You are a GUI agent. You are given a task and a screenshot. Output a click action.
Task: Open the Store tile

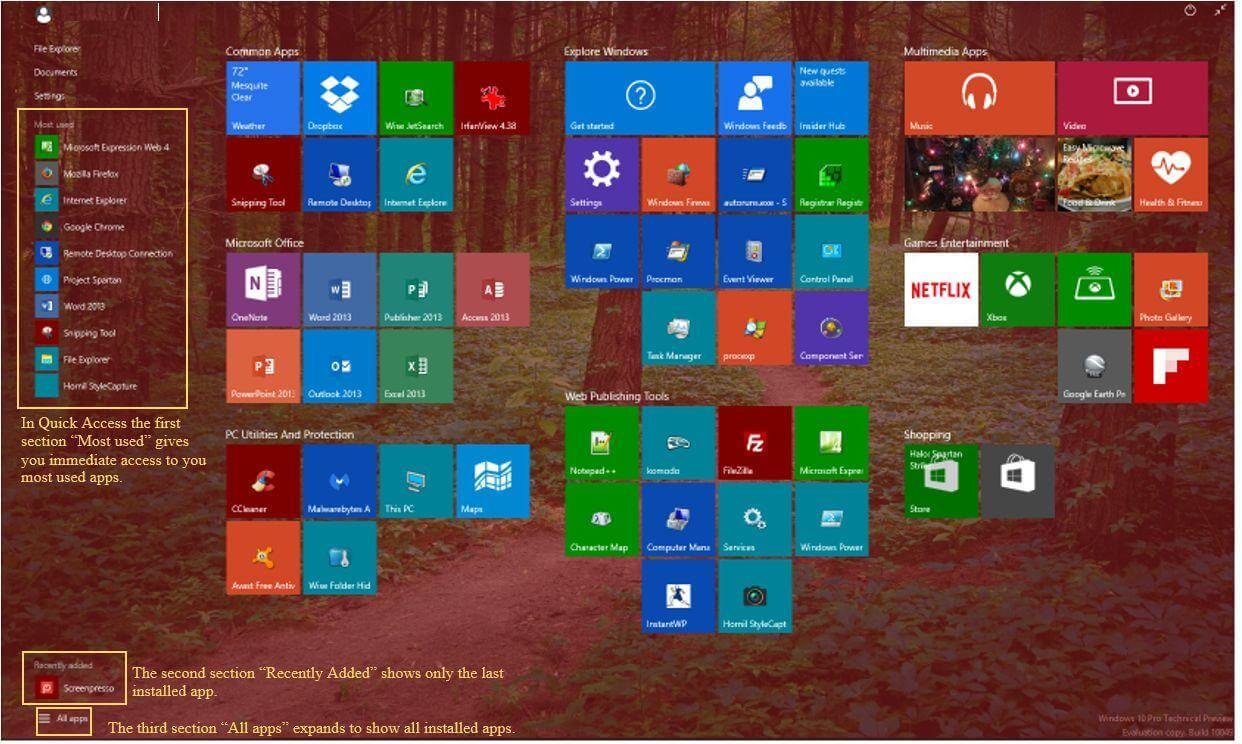coord(941,481)
